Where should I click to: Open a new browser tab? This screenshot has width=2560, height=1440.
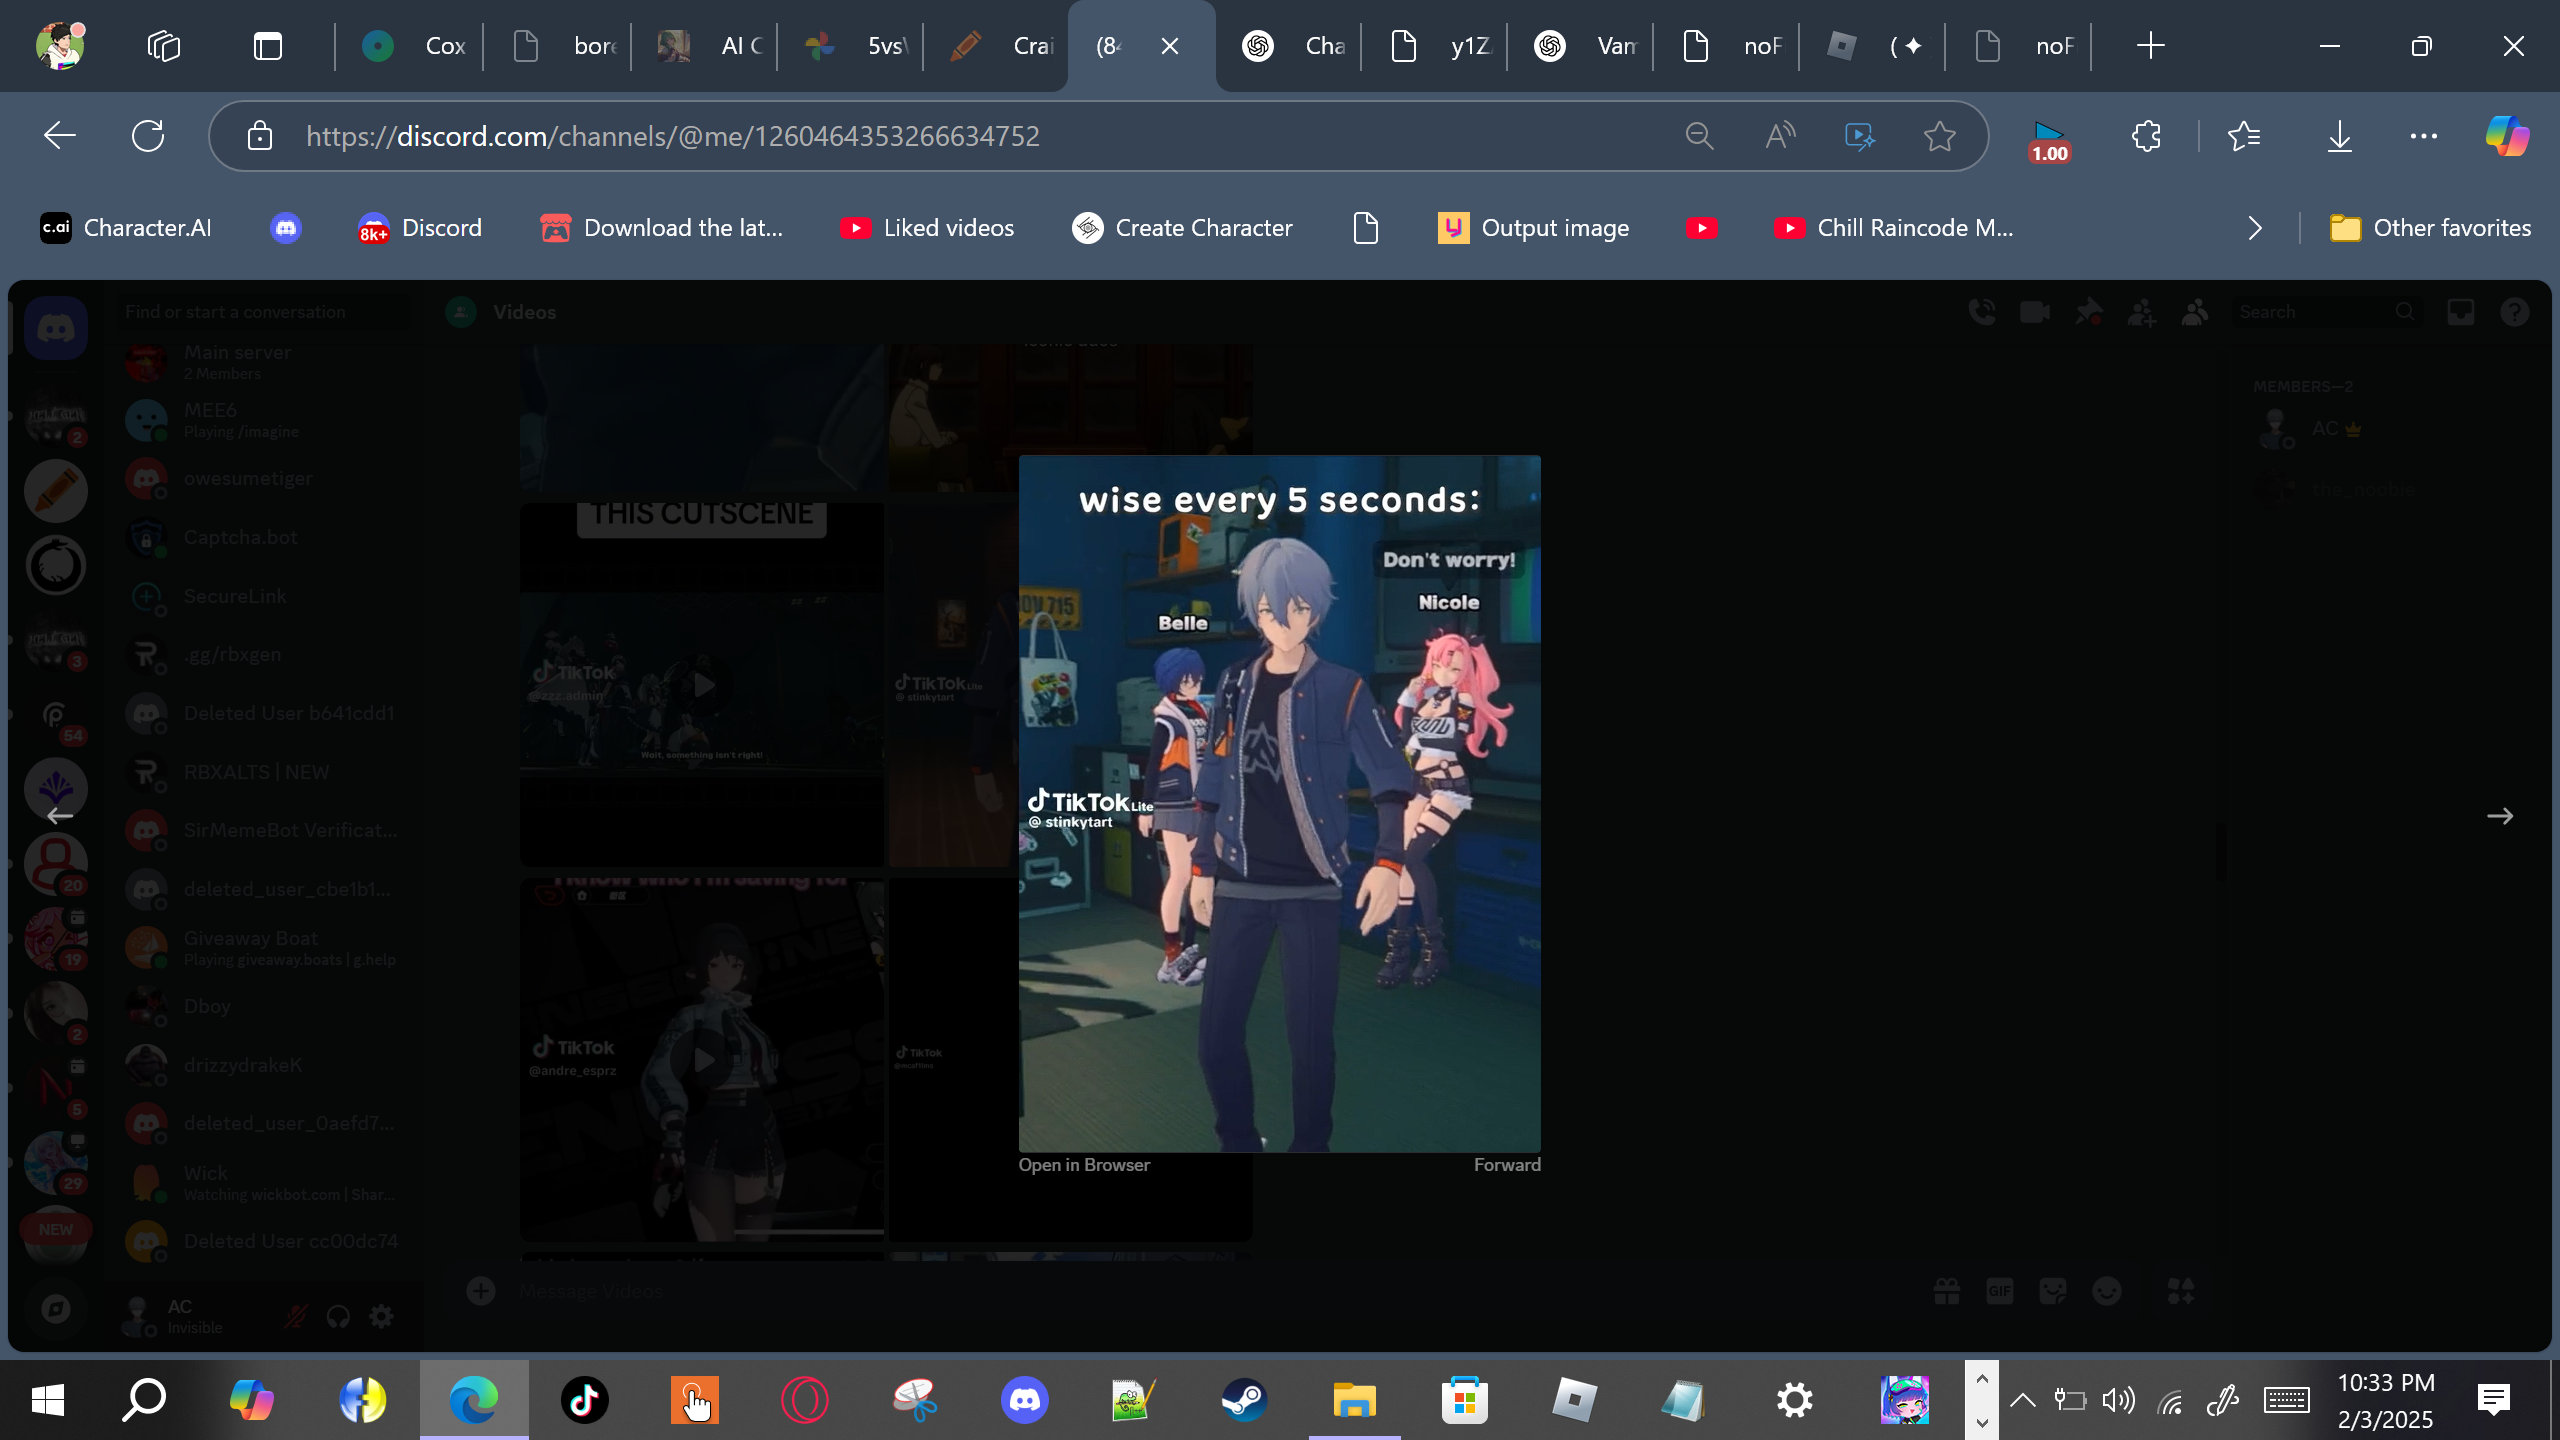2150,46
